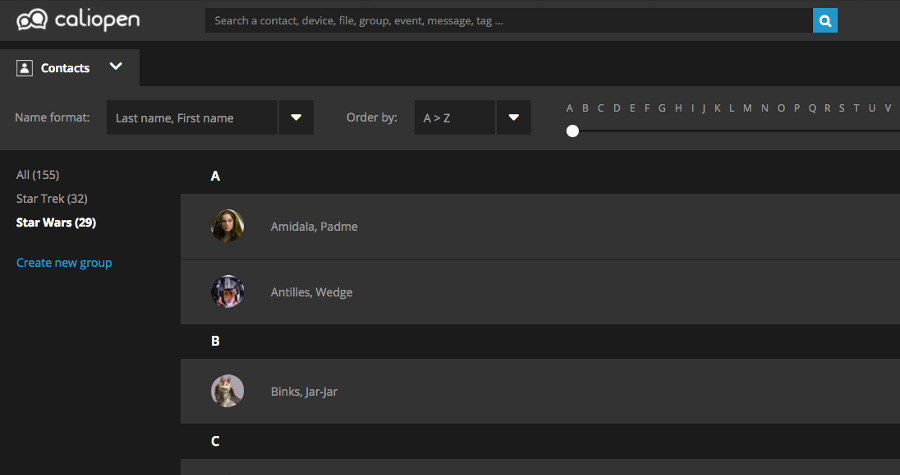Viewport: 900px width, 475px height.
Task: Open the Name format dropdown arrow
Action: click(x=296, y=117)
